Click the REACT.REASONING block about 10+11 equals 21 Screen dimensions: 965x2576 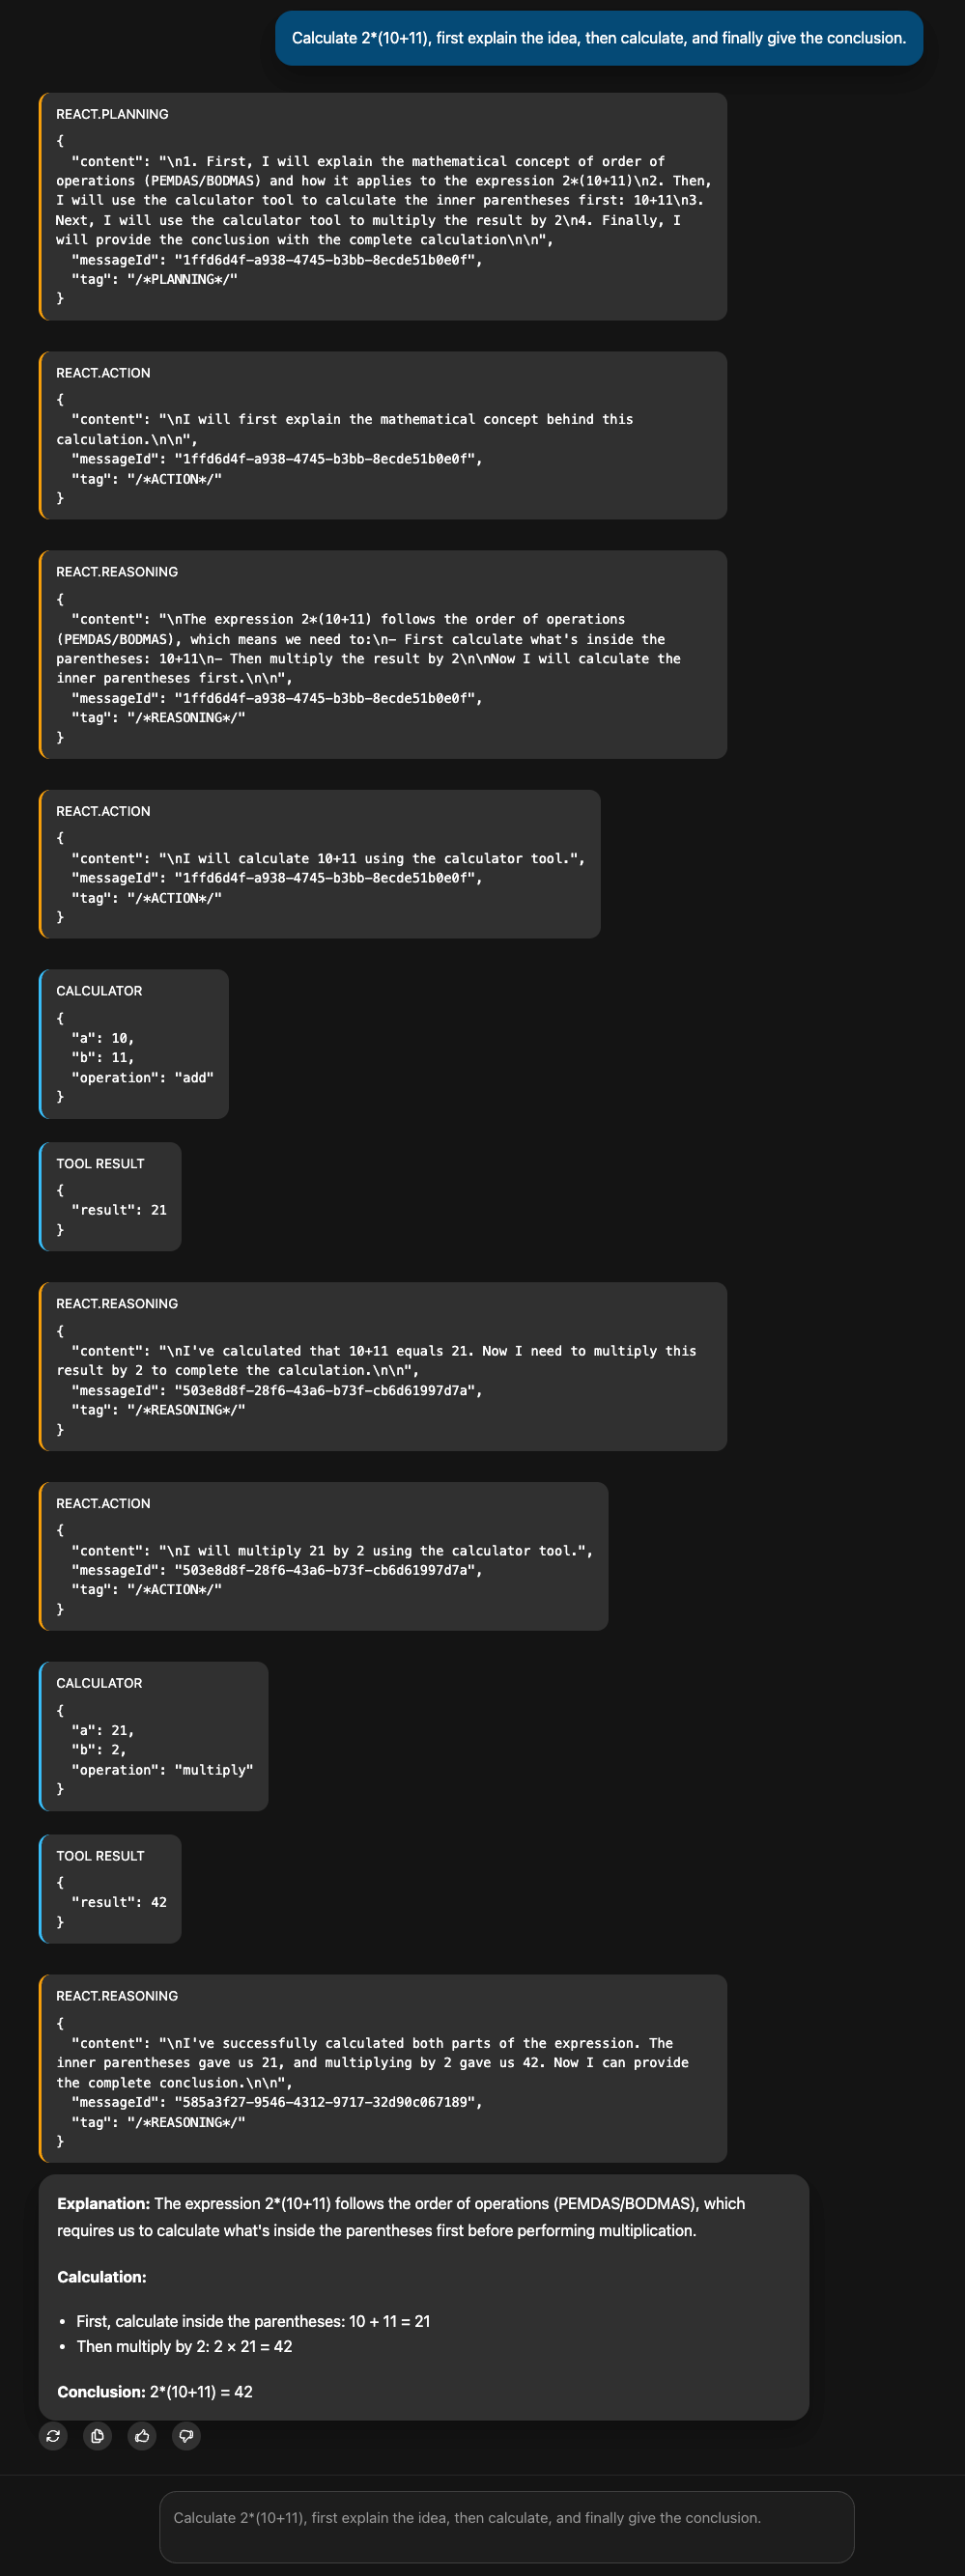click(x=383, y=1366)
